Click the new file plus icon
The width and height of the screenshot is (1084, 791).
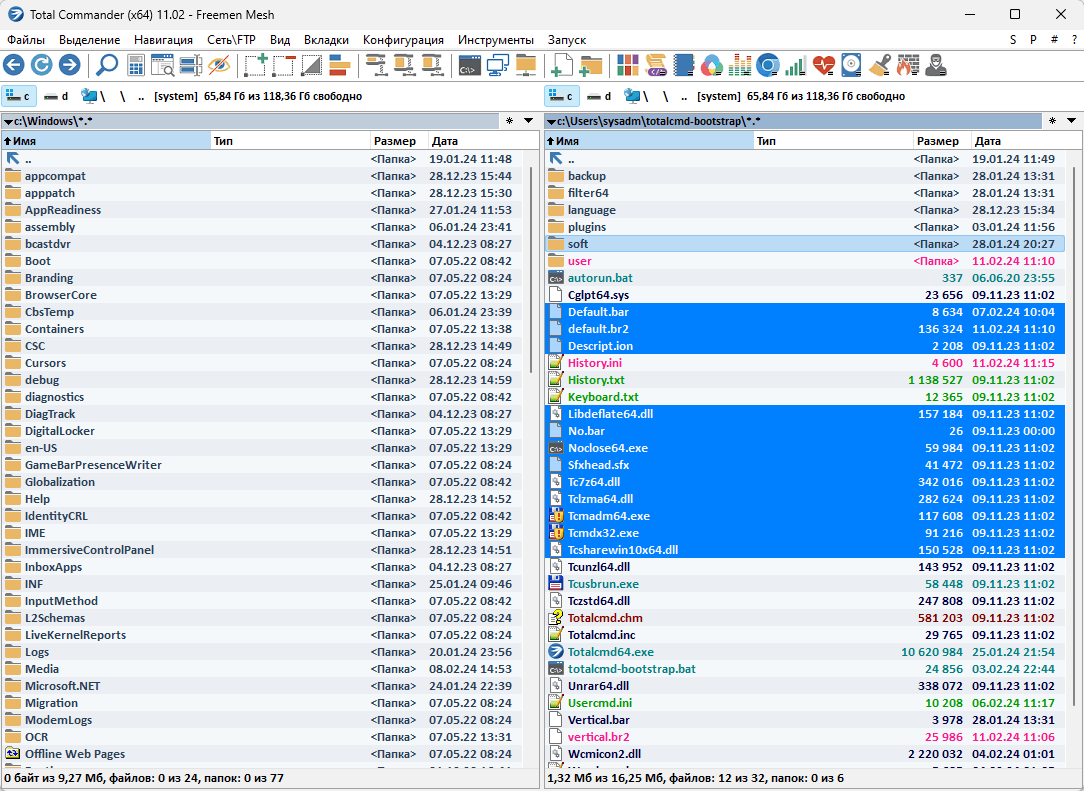tap(562, 66)
